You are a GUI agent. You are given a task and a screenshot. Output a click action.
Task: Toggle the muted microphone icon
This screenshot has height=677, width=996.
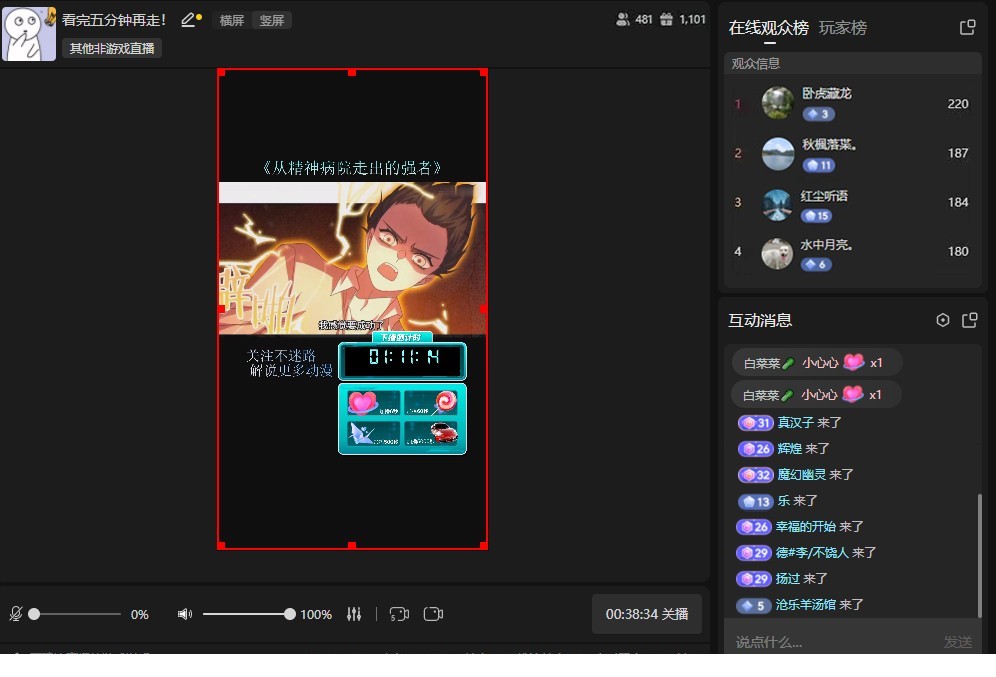[x=16, y=613]
